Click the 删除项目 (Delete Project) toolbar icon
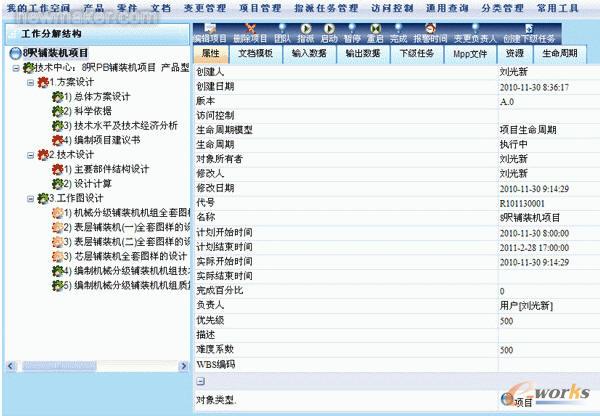The image size is (600, 416). click(x=249, y=32)
